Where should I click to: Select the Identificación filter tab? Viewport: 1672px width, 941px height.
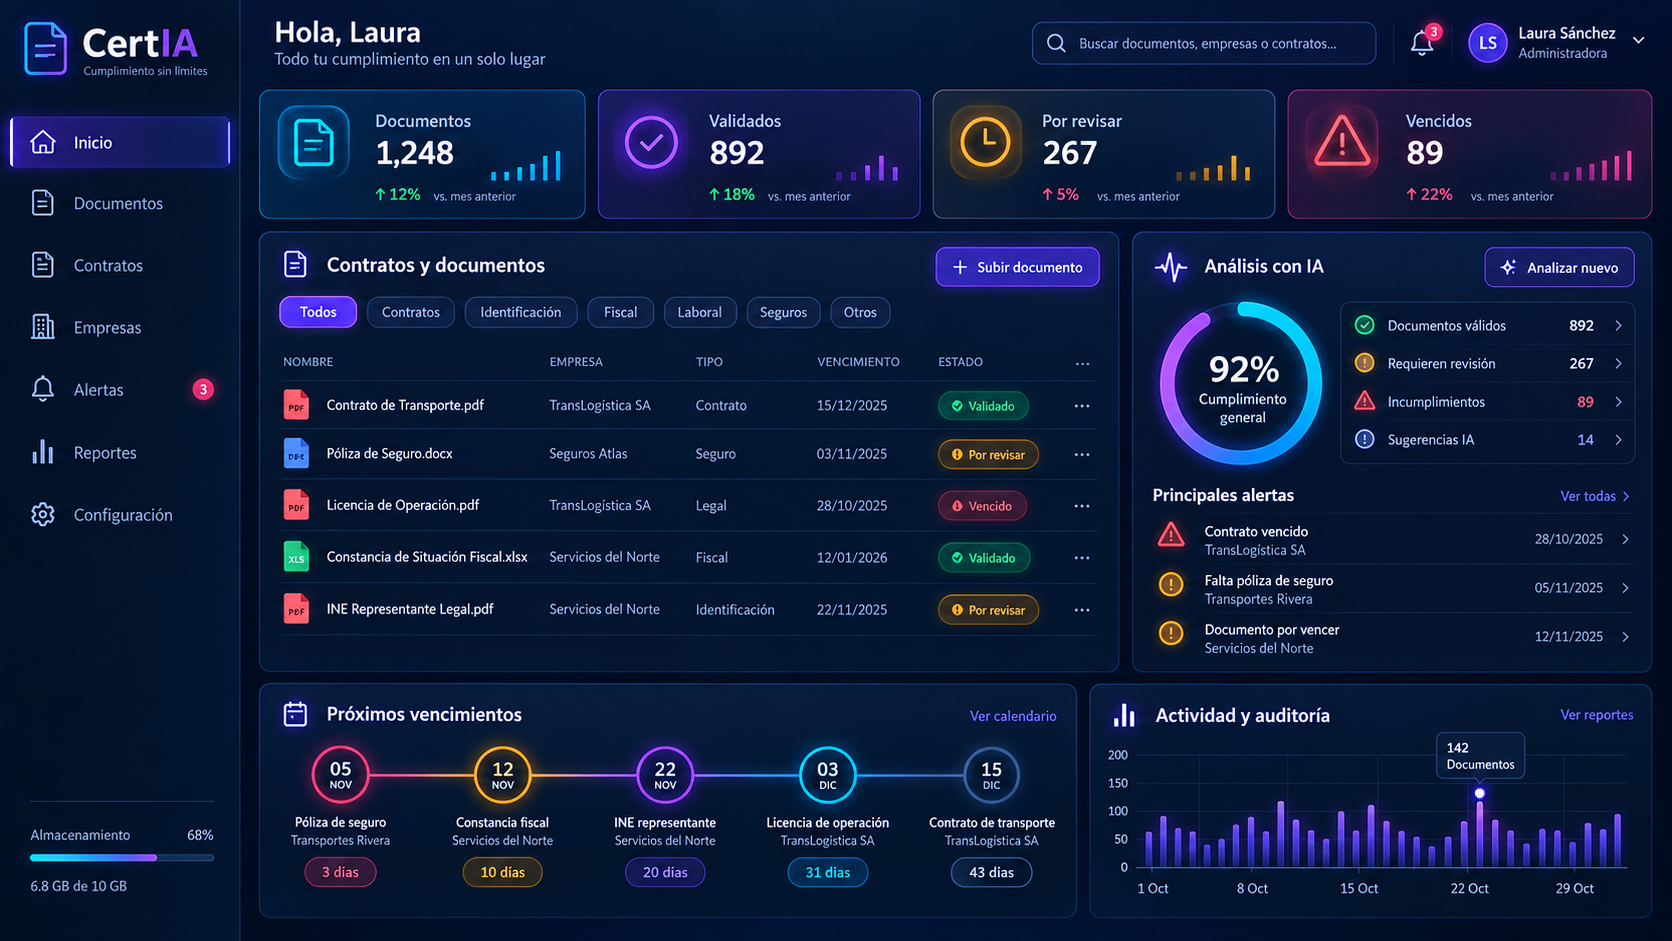tap(521, 312)
